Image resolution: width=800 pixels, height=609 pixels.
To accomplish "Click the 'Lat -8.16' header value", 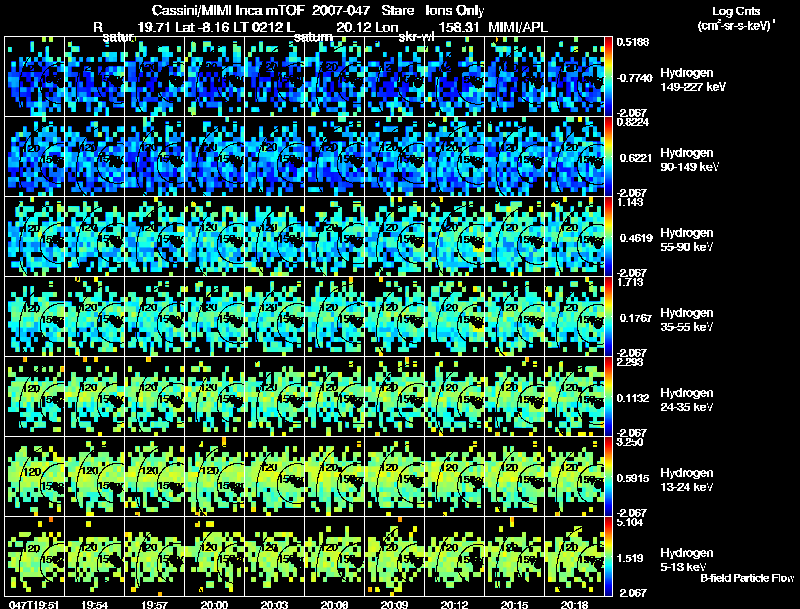I will pyautogui.click(x=203, y=27).
